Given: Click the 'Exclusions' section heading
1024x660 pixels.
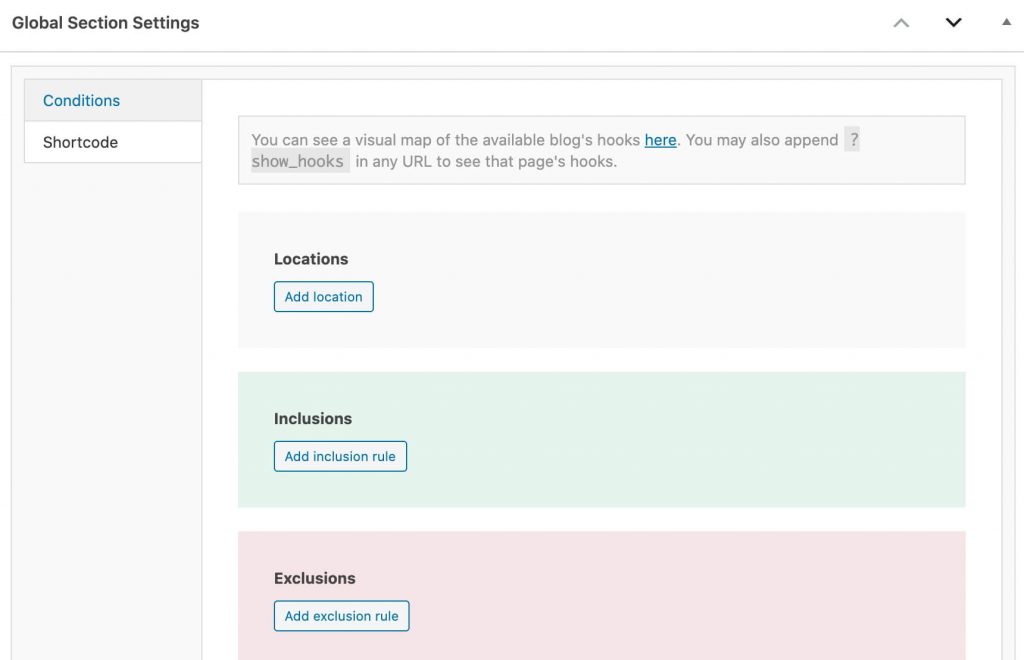Looking at the screenshot, I should [x=315, y=578].
